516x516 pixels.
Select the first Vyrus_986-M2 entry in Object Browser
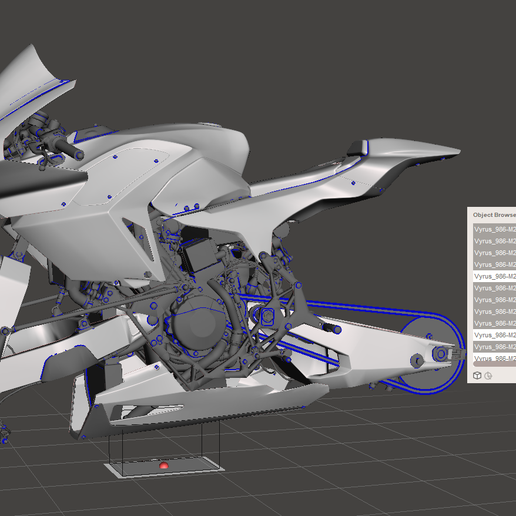pos(494,229)
